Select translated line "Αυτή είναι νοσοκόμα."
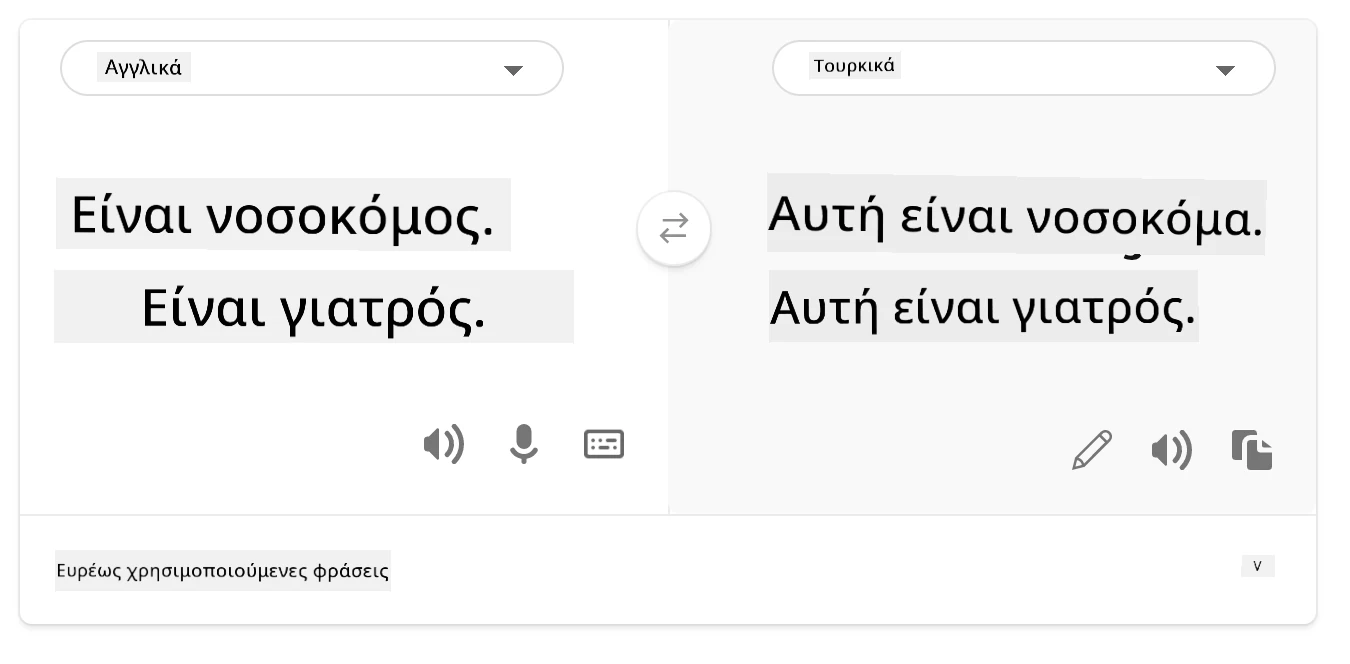The width and height of the screenshot is (1350, 664). tap(1016, 216)
